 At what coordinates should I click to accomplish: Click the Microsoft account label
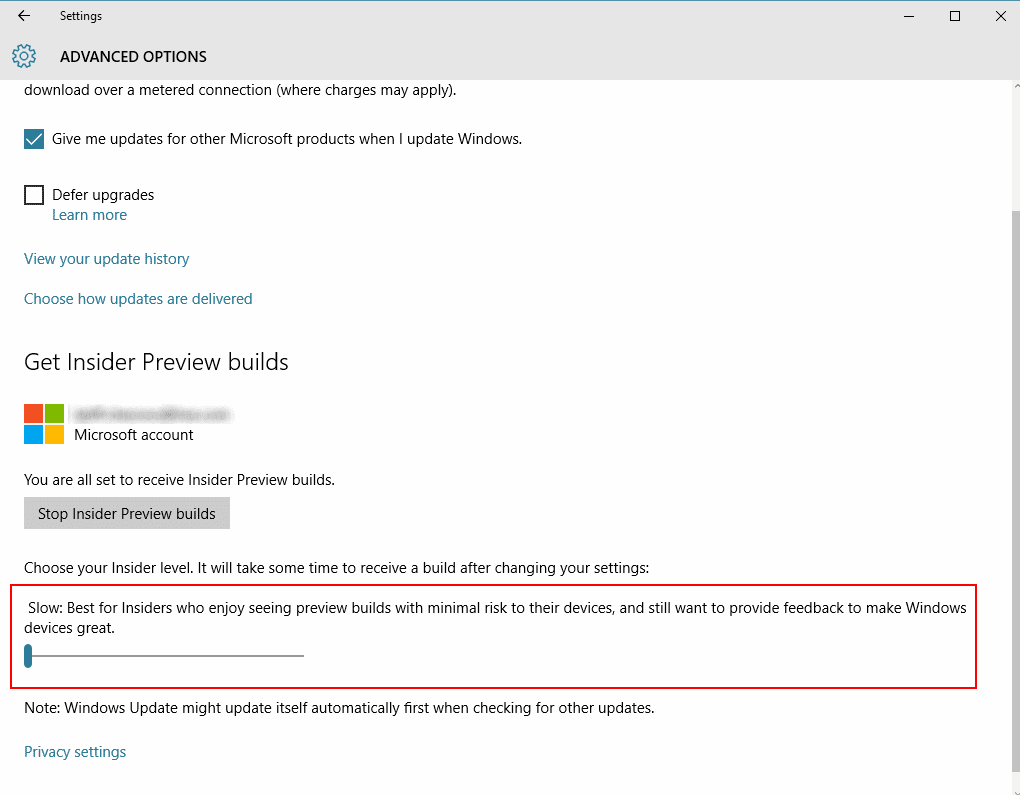133,435
